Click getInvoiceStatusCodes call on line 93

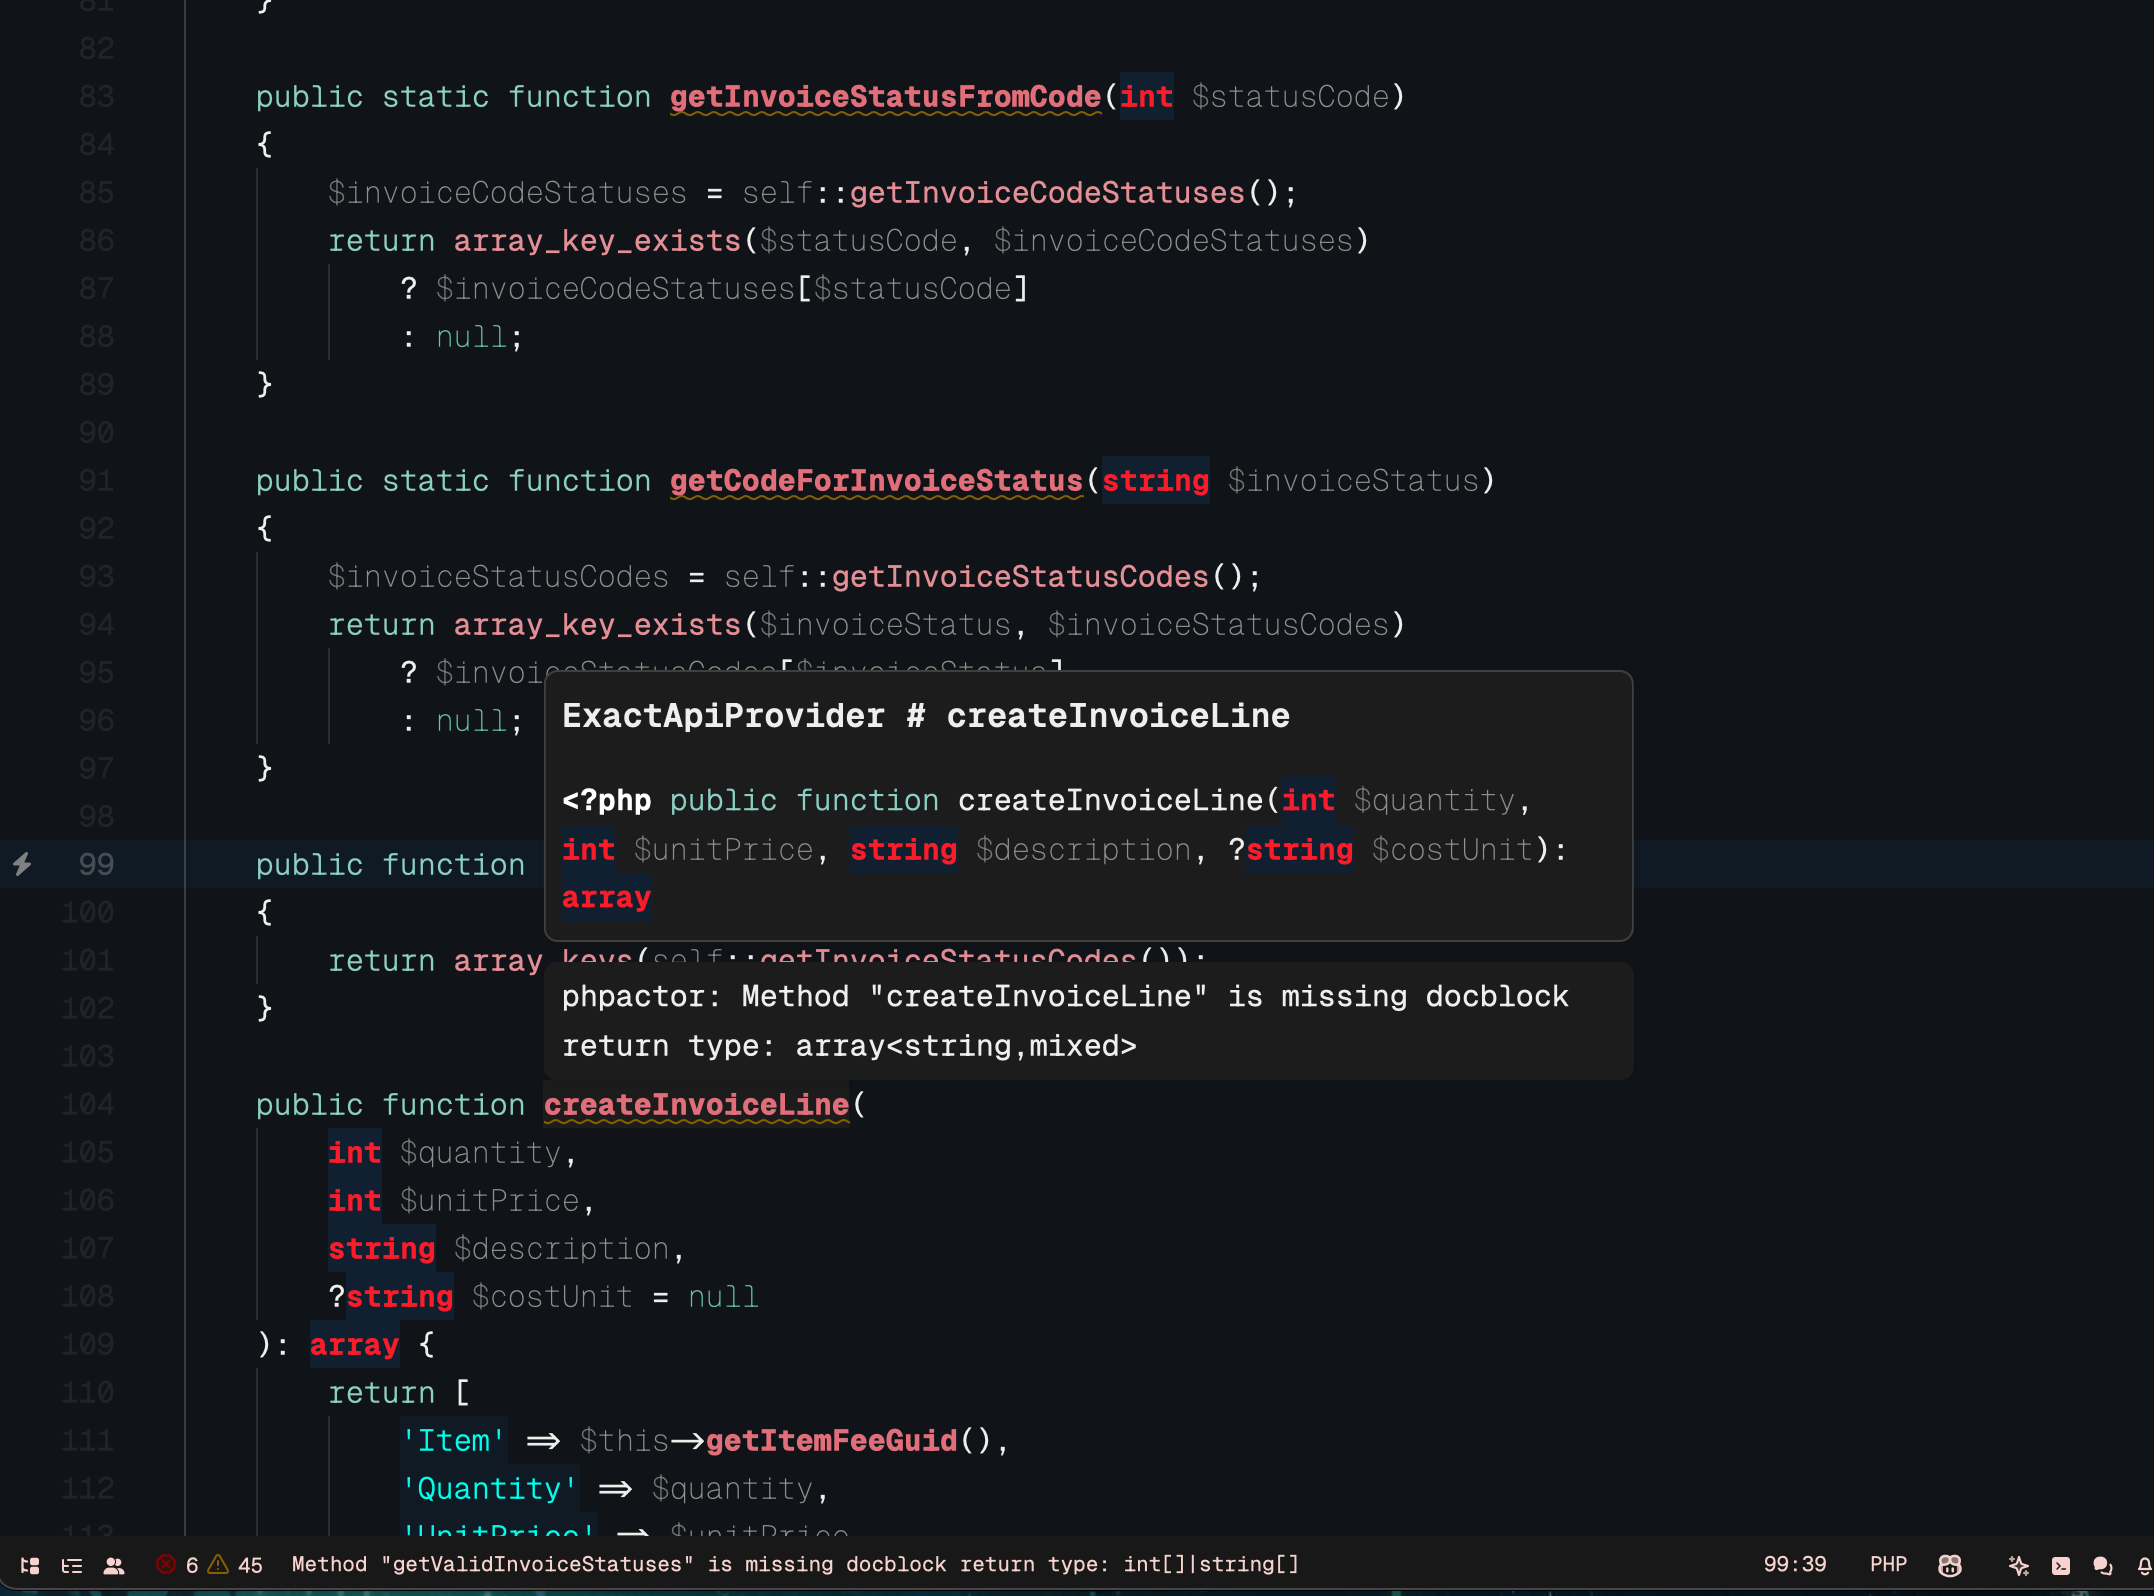[1020, 577]
